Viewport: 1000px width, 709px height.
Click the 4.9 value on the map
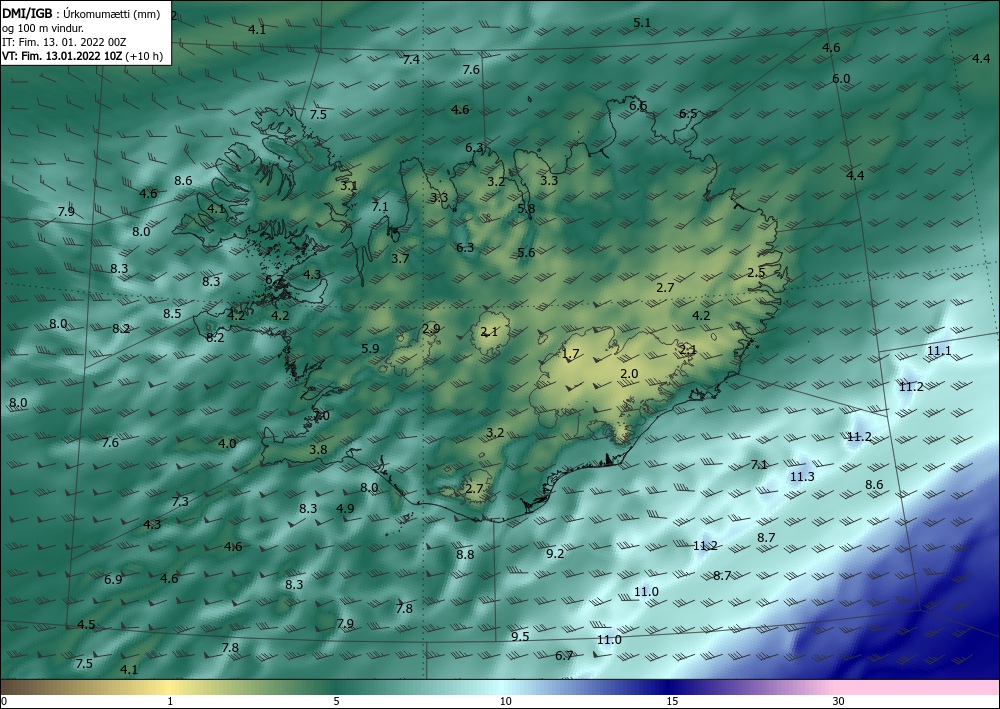pyautogui.click(x=345, y=508)
